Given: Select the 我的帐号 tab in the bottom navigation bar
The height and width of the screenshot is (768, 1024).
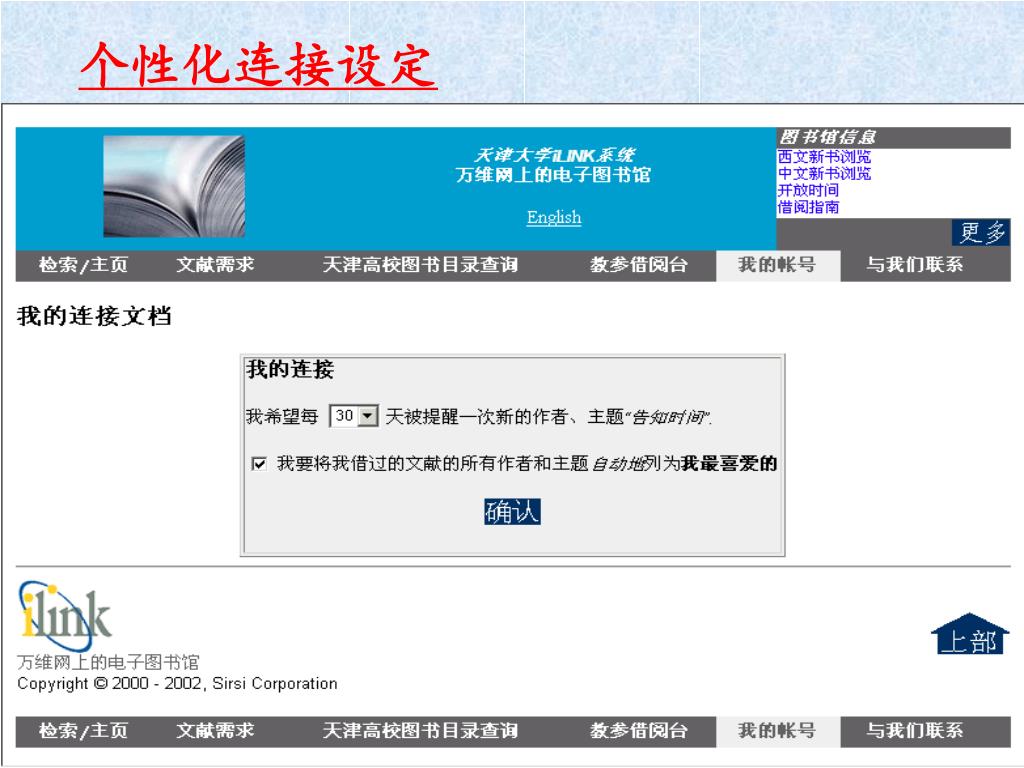Looking at the screenshot, I should 778,731.
